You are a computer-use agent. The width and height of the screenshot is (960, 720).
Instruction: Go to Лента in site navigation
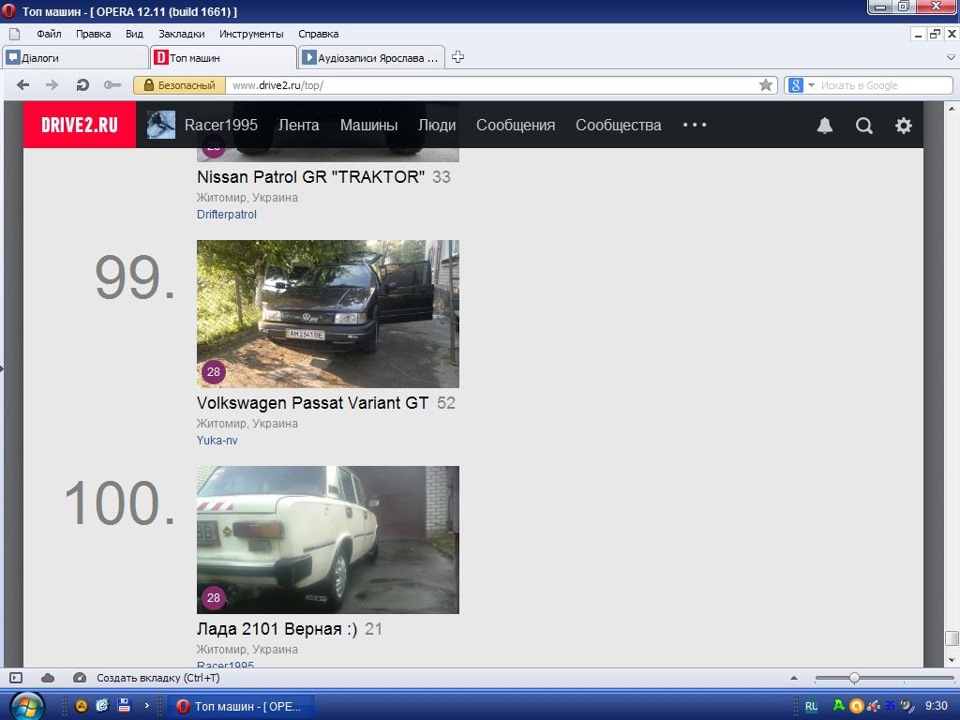pyautogui.click(x=299, y=125)
